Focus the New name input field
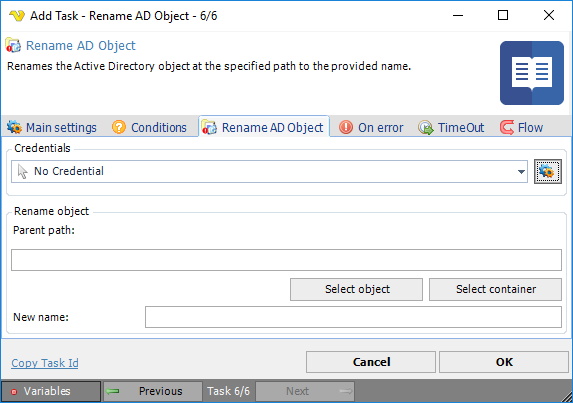 (x=353, y=317)
